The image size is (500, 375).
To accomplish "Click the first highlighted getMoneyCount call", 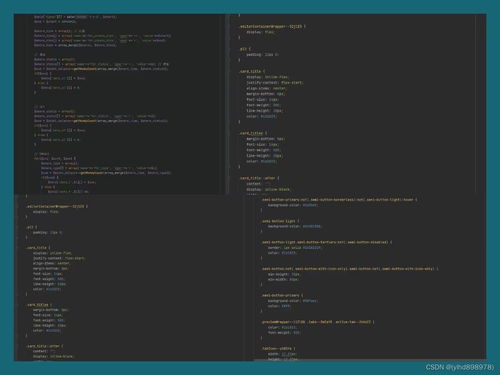I will click(85, 69).
